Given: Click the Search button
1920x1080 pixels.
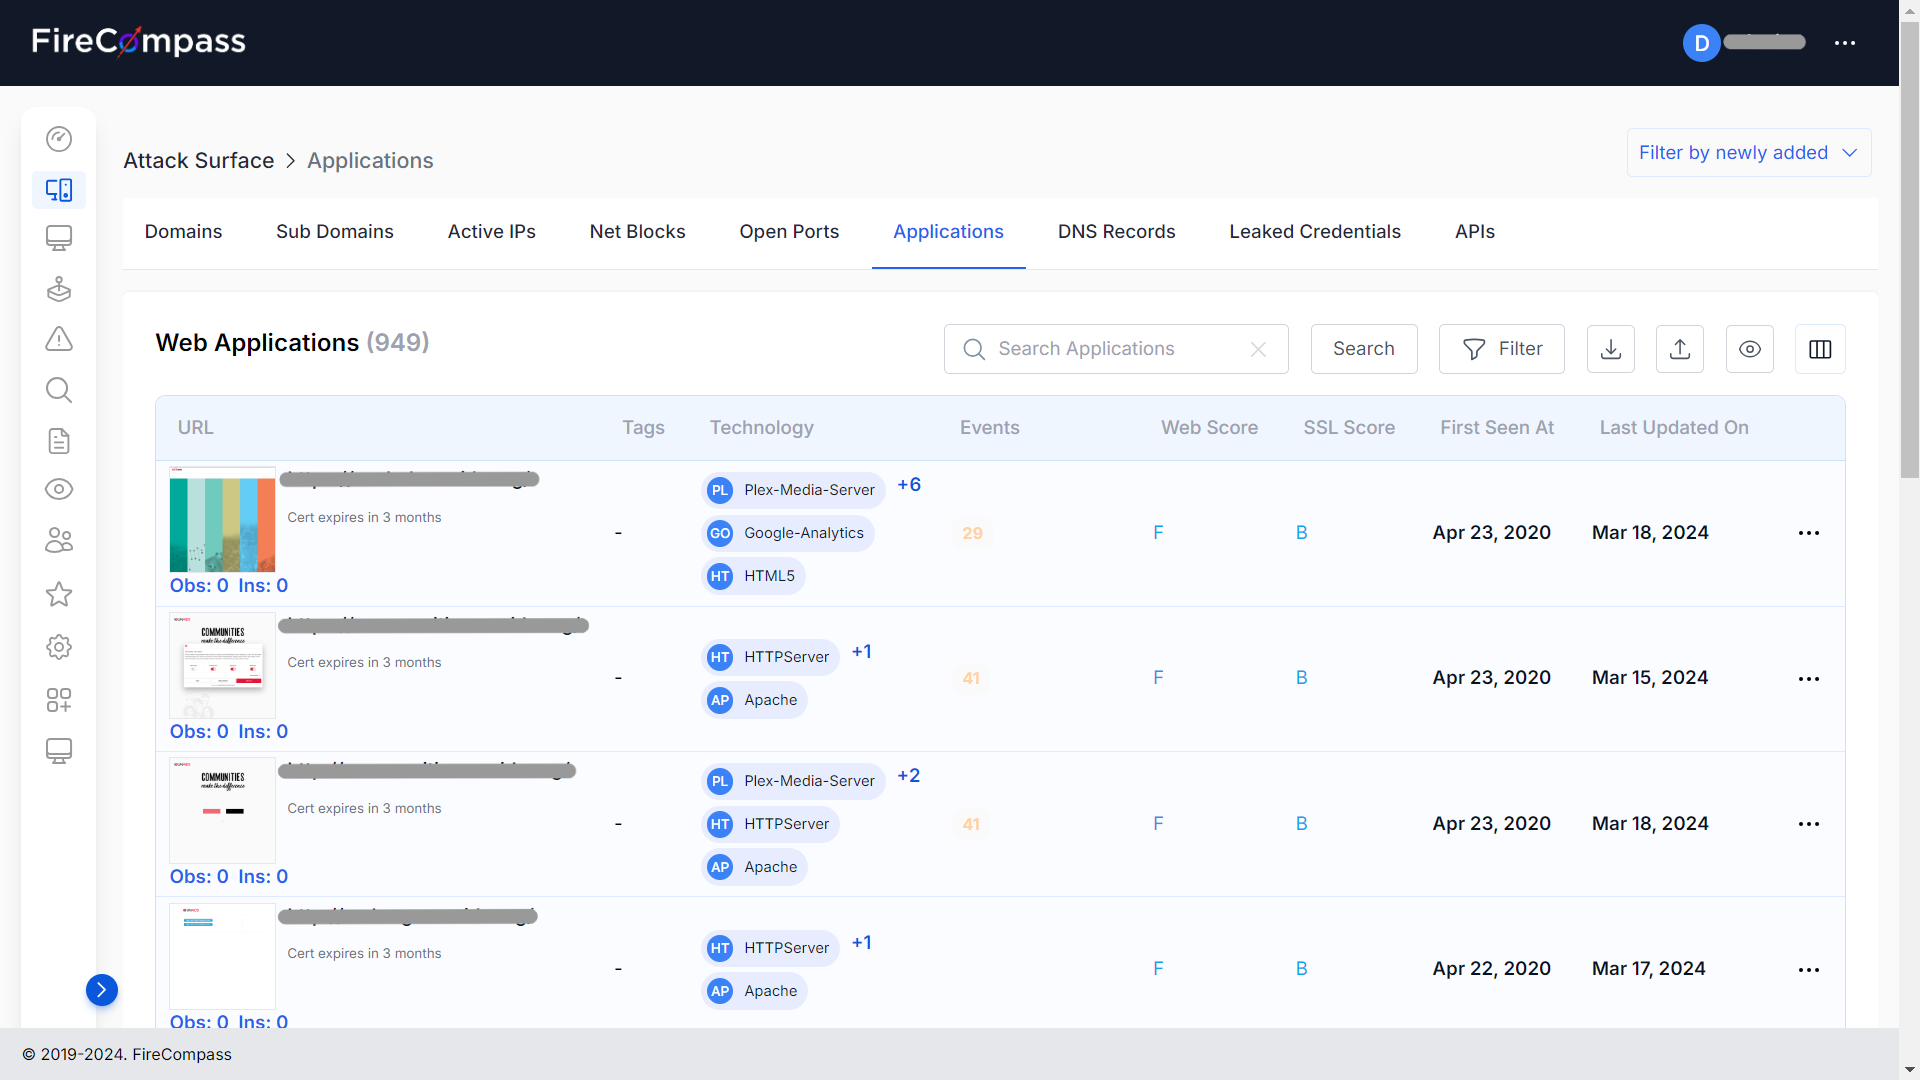Looking at the screenshot, I should pyautogui.click(x=1363, y=349).
